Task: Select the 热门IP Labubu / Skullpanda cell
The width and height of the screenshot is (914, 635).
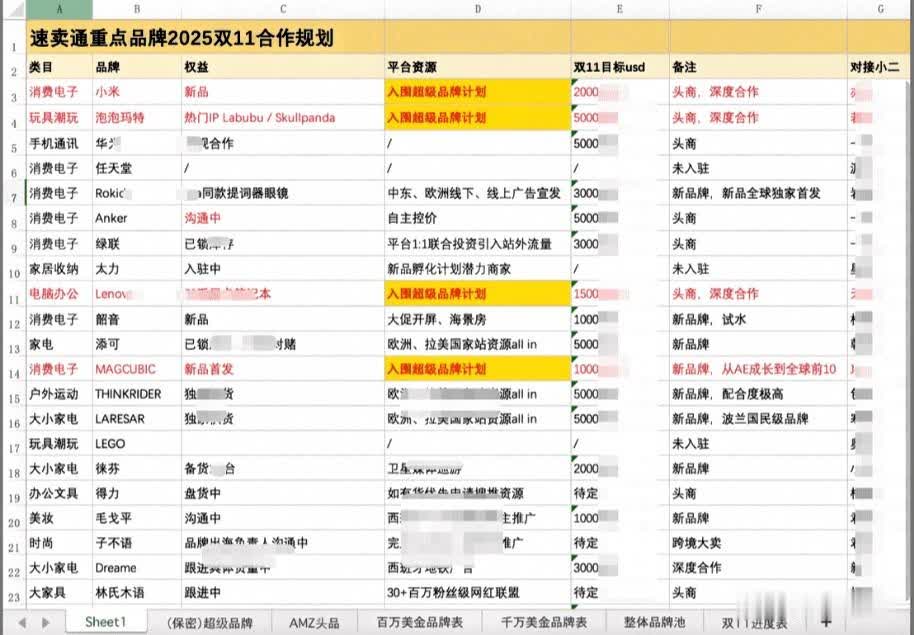Action: [283, 118]
